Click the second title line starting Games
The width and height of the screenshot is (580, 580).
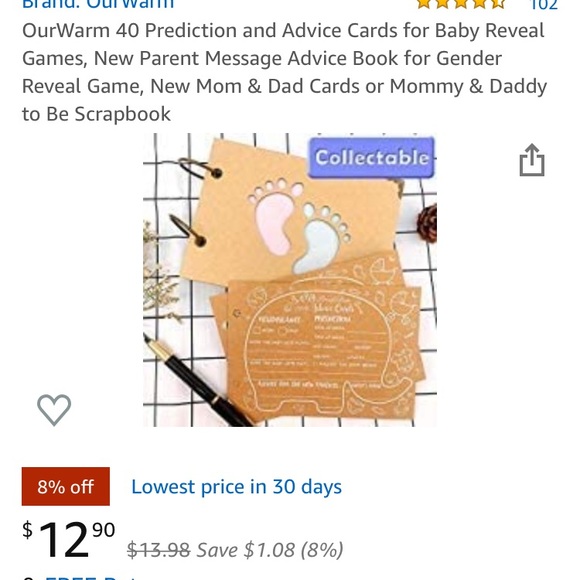(x=262, y=58)
